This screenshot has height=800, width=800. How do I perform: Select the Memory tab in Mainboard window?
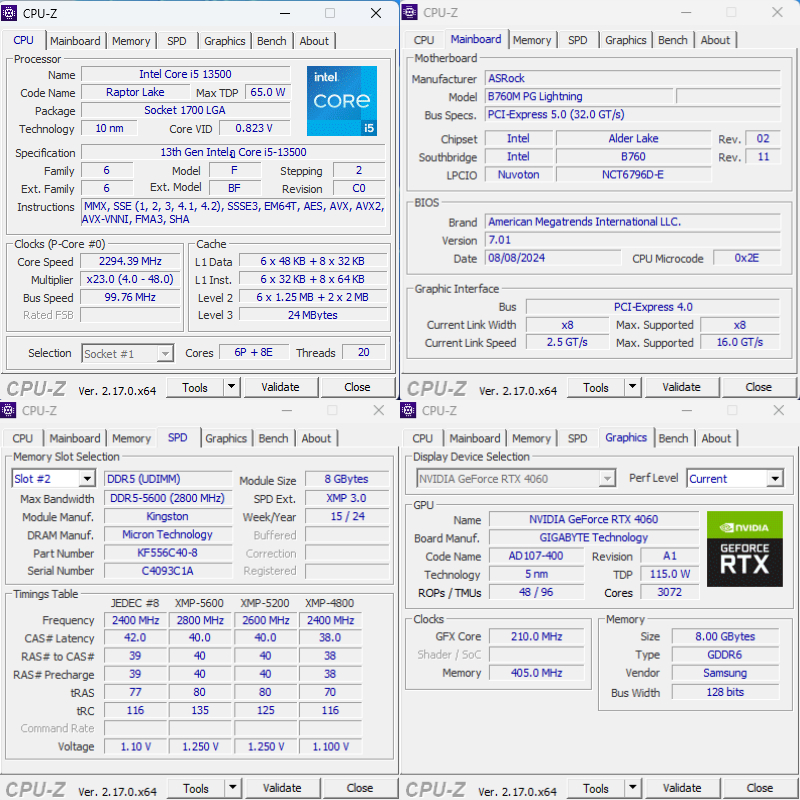tap(532, 40)
